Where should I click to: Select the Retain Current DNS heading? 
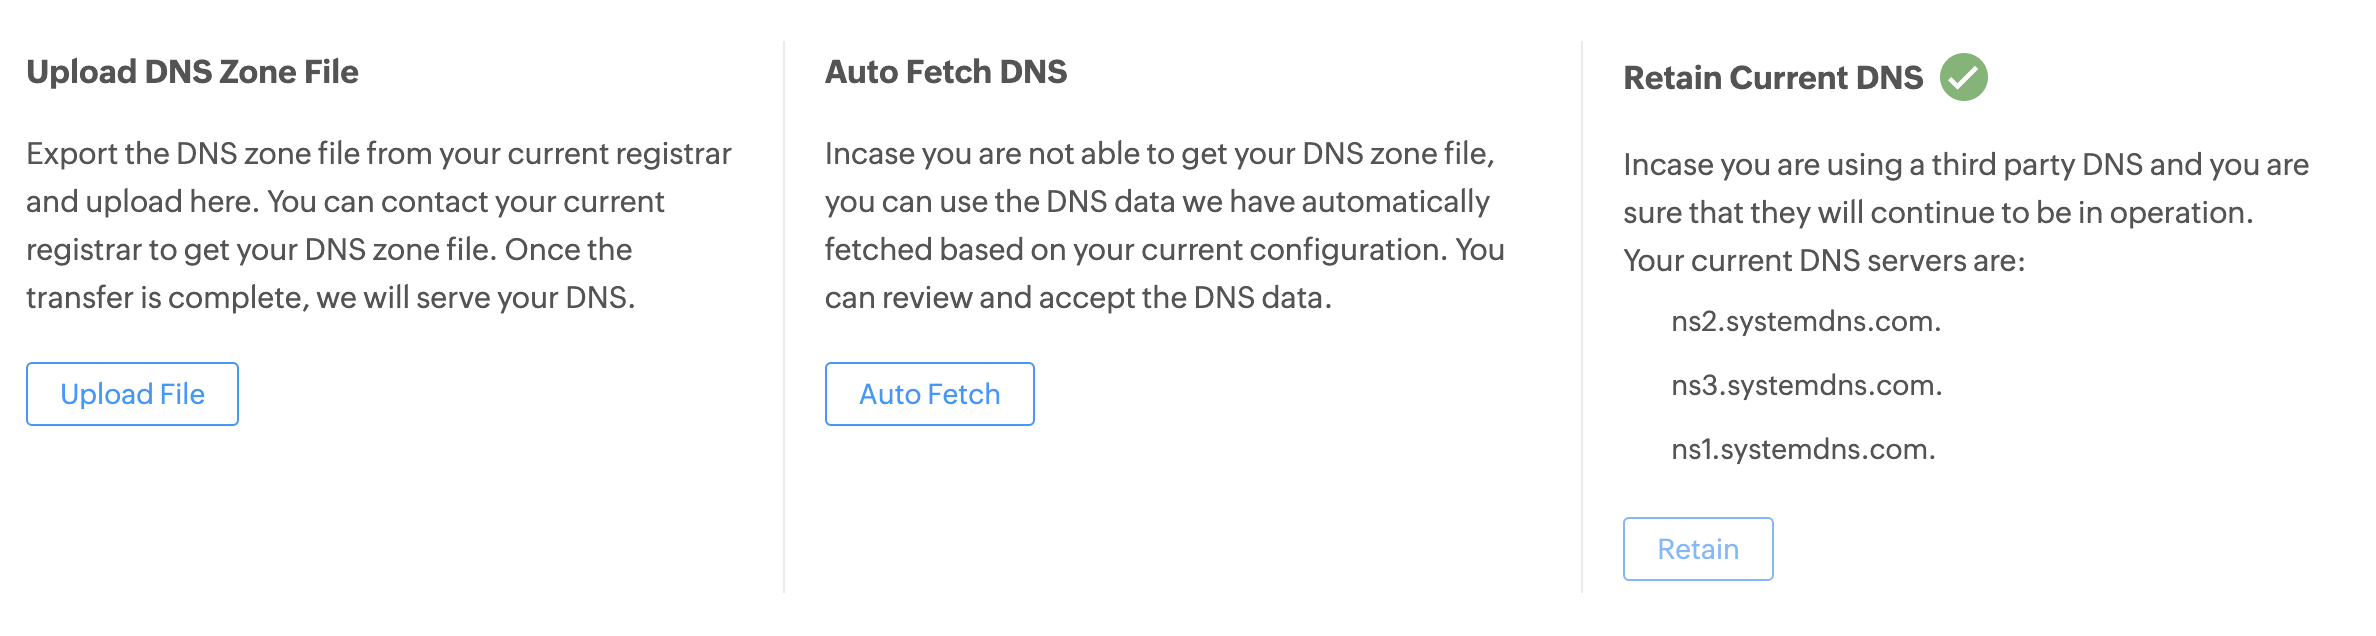click(x=1773, y=78)
